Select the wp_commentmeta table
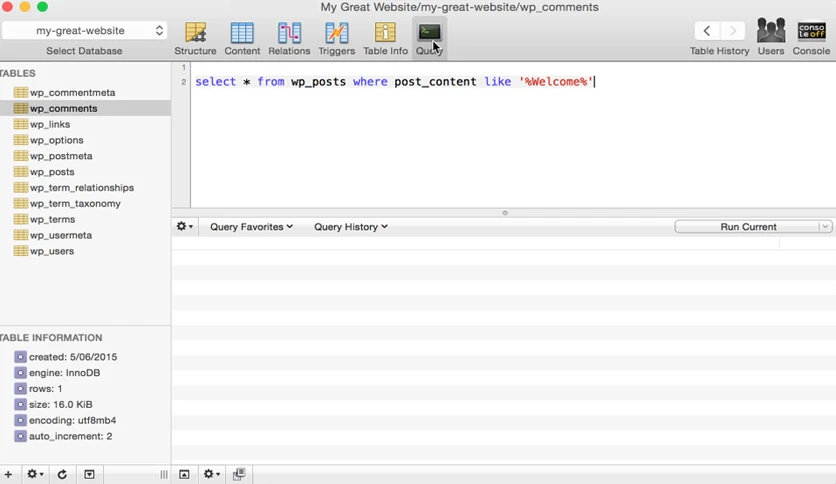Image resolution: width=836 pixels, height=484 pixels. [x=73, y=92]
